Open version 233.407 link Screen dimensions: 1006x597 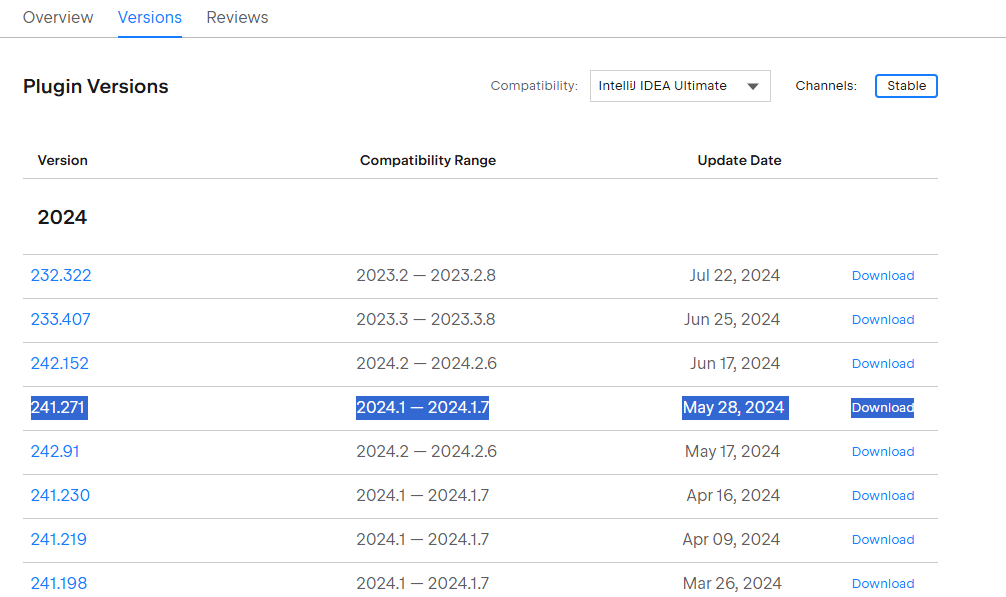coord(60,319)
